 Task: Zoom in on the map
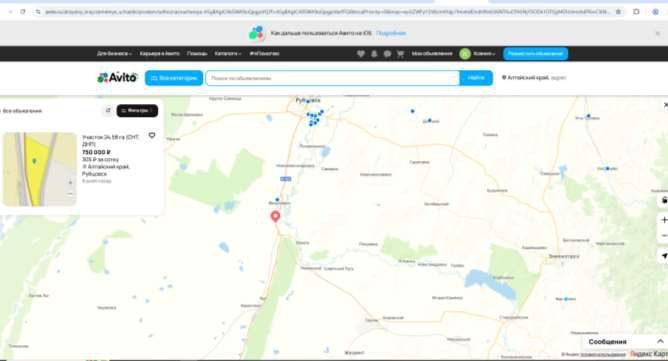(663, 220)
